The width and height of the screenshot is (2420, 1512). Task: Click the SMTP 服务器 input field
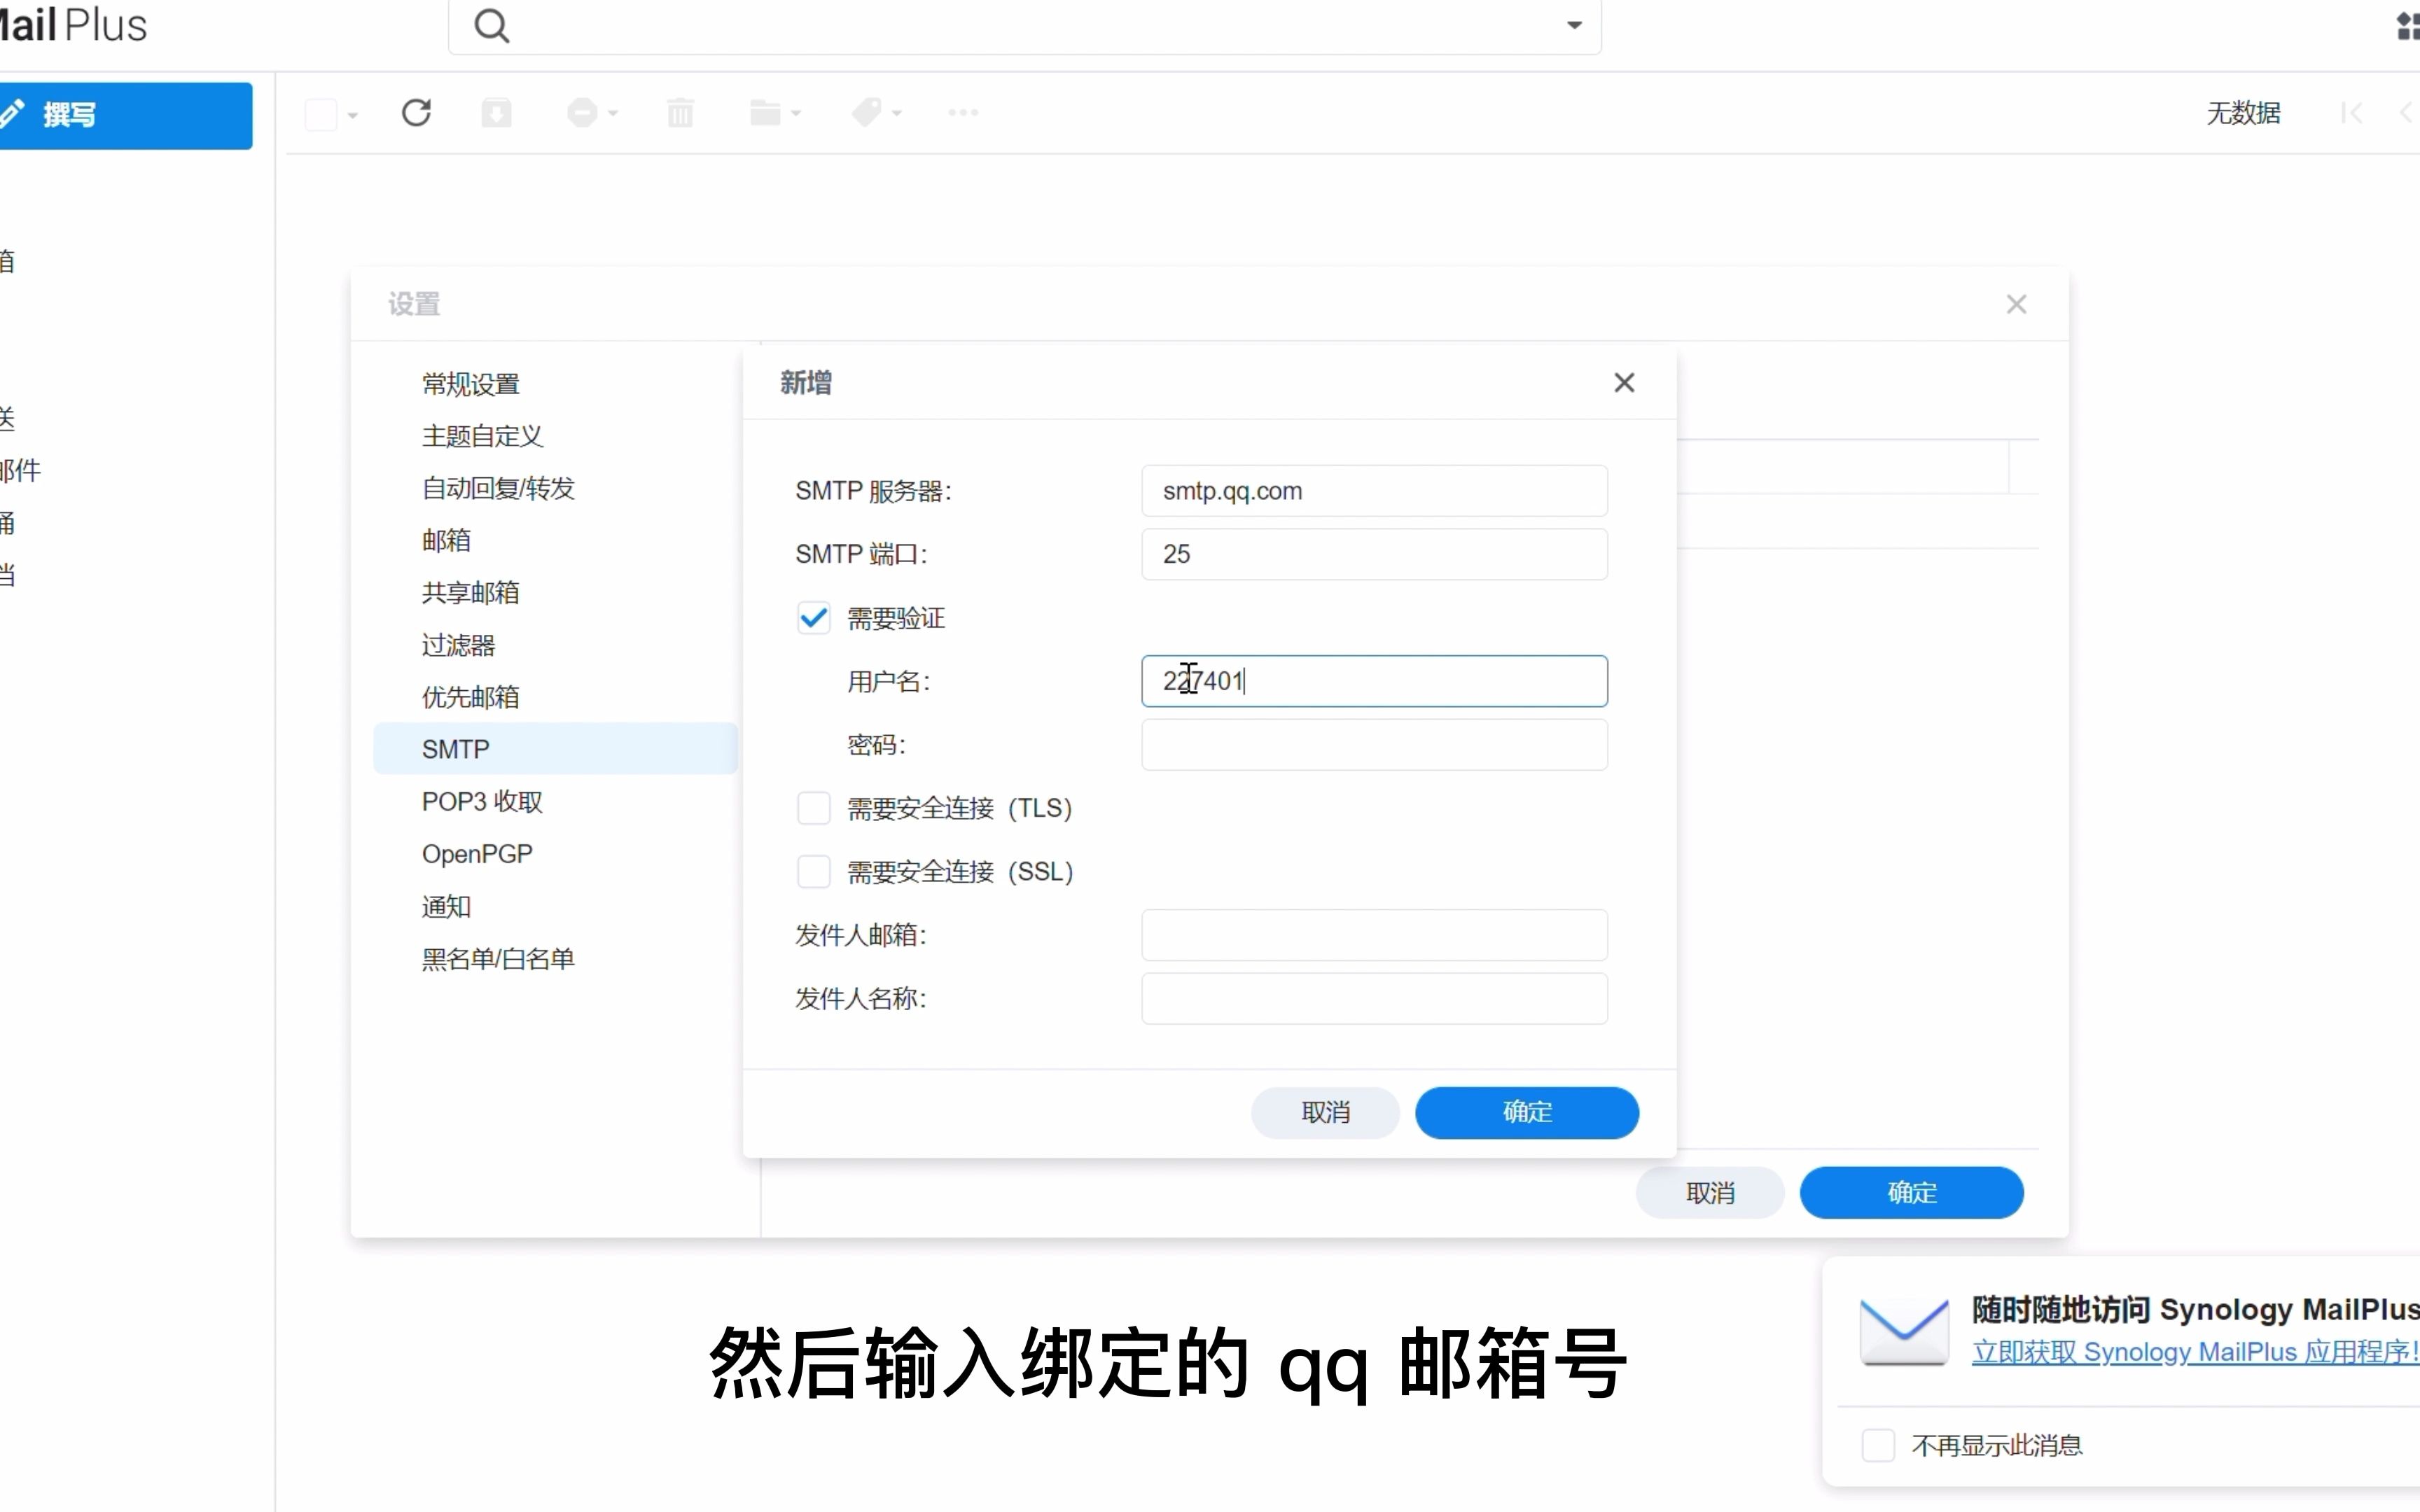coord(1375,491)
